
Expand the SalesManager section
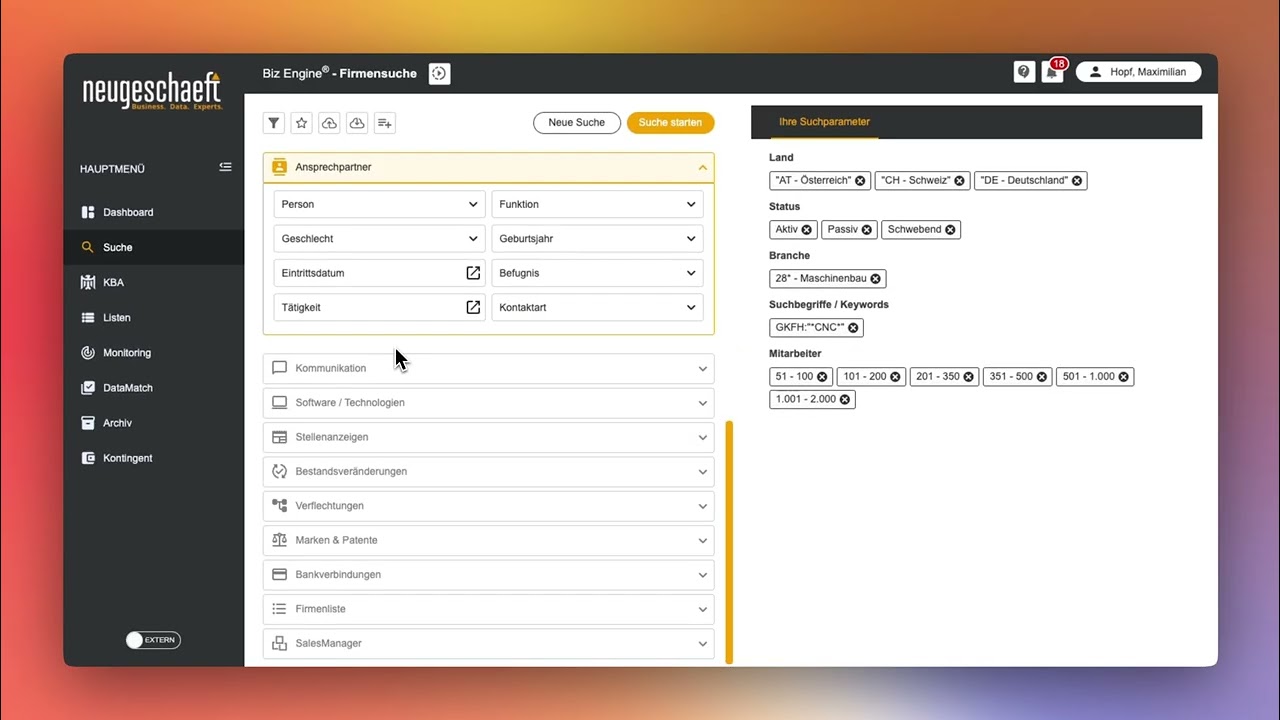(488, 643)
